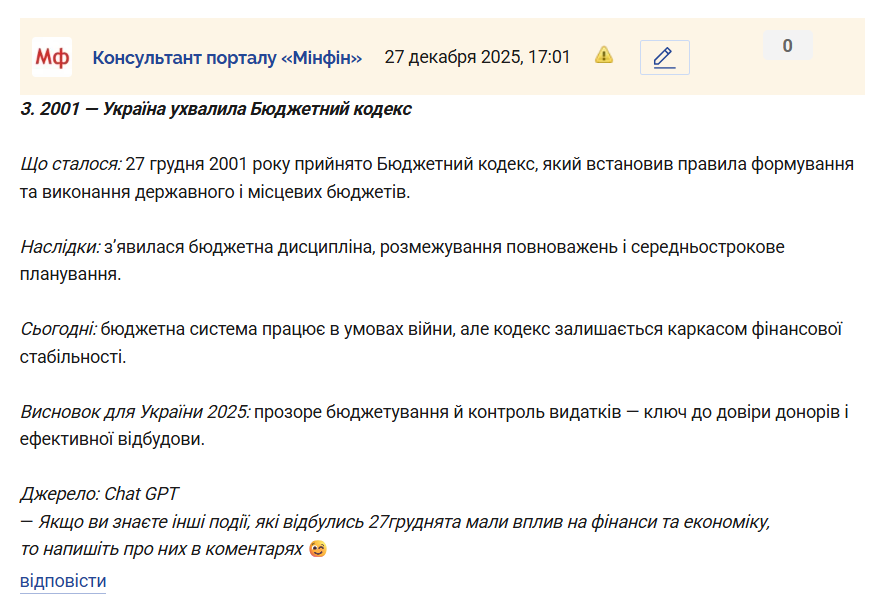
Task: Click the timestamp 27 декабря 2025, 17:01
Action: coord(477,57)
